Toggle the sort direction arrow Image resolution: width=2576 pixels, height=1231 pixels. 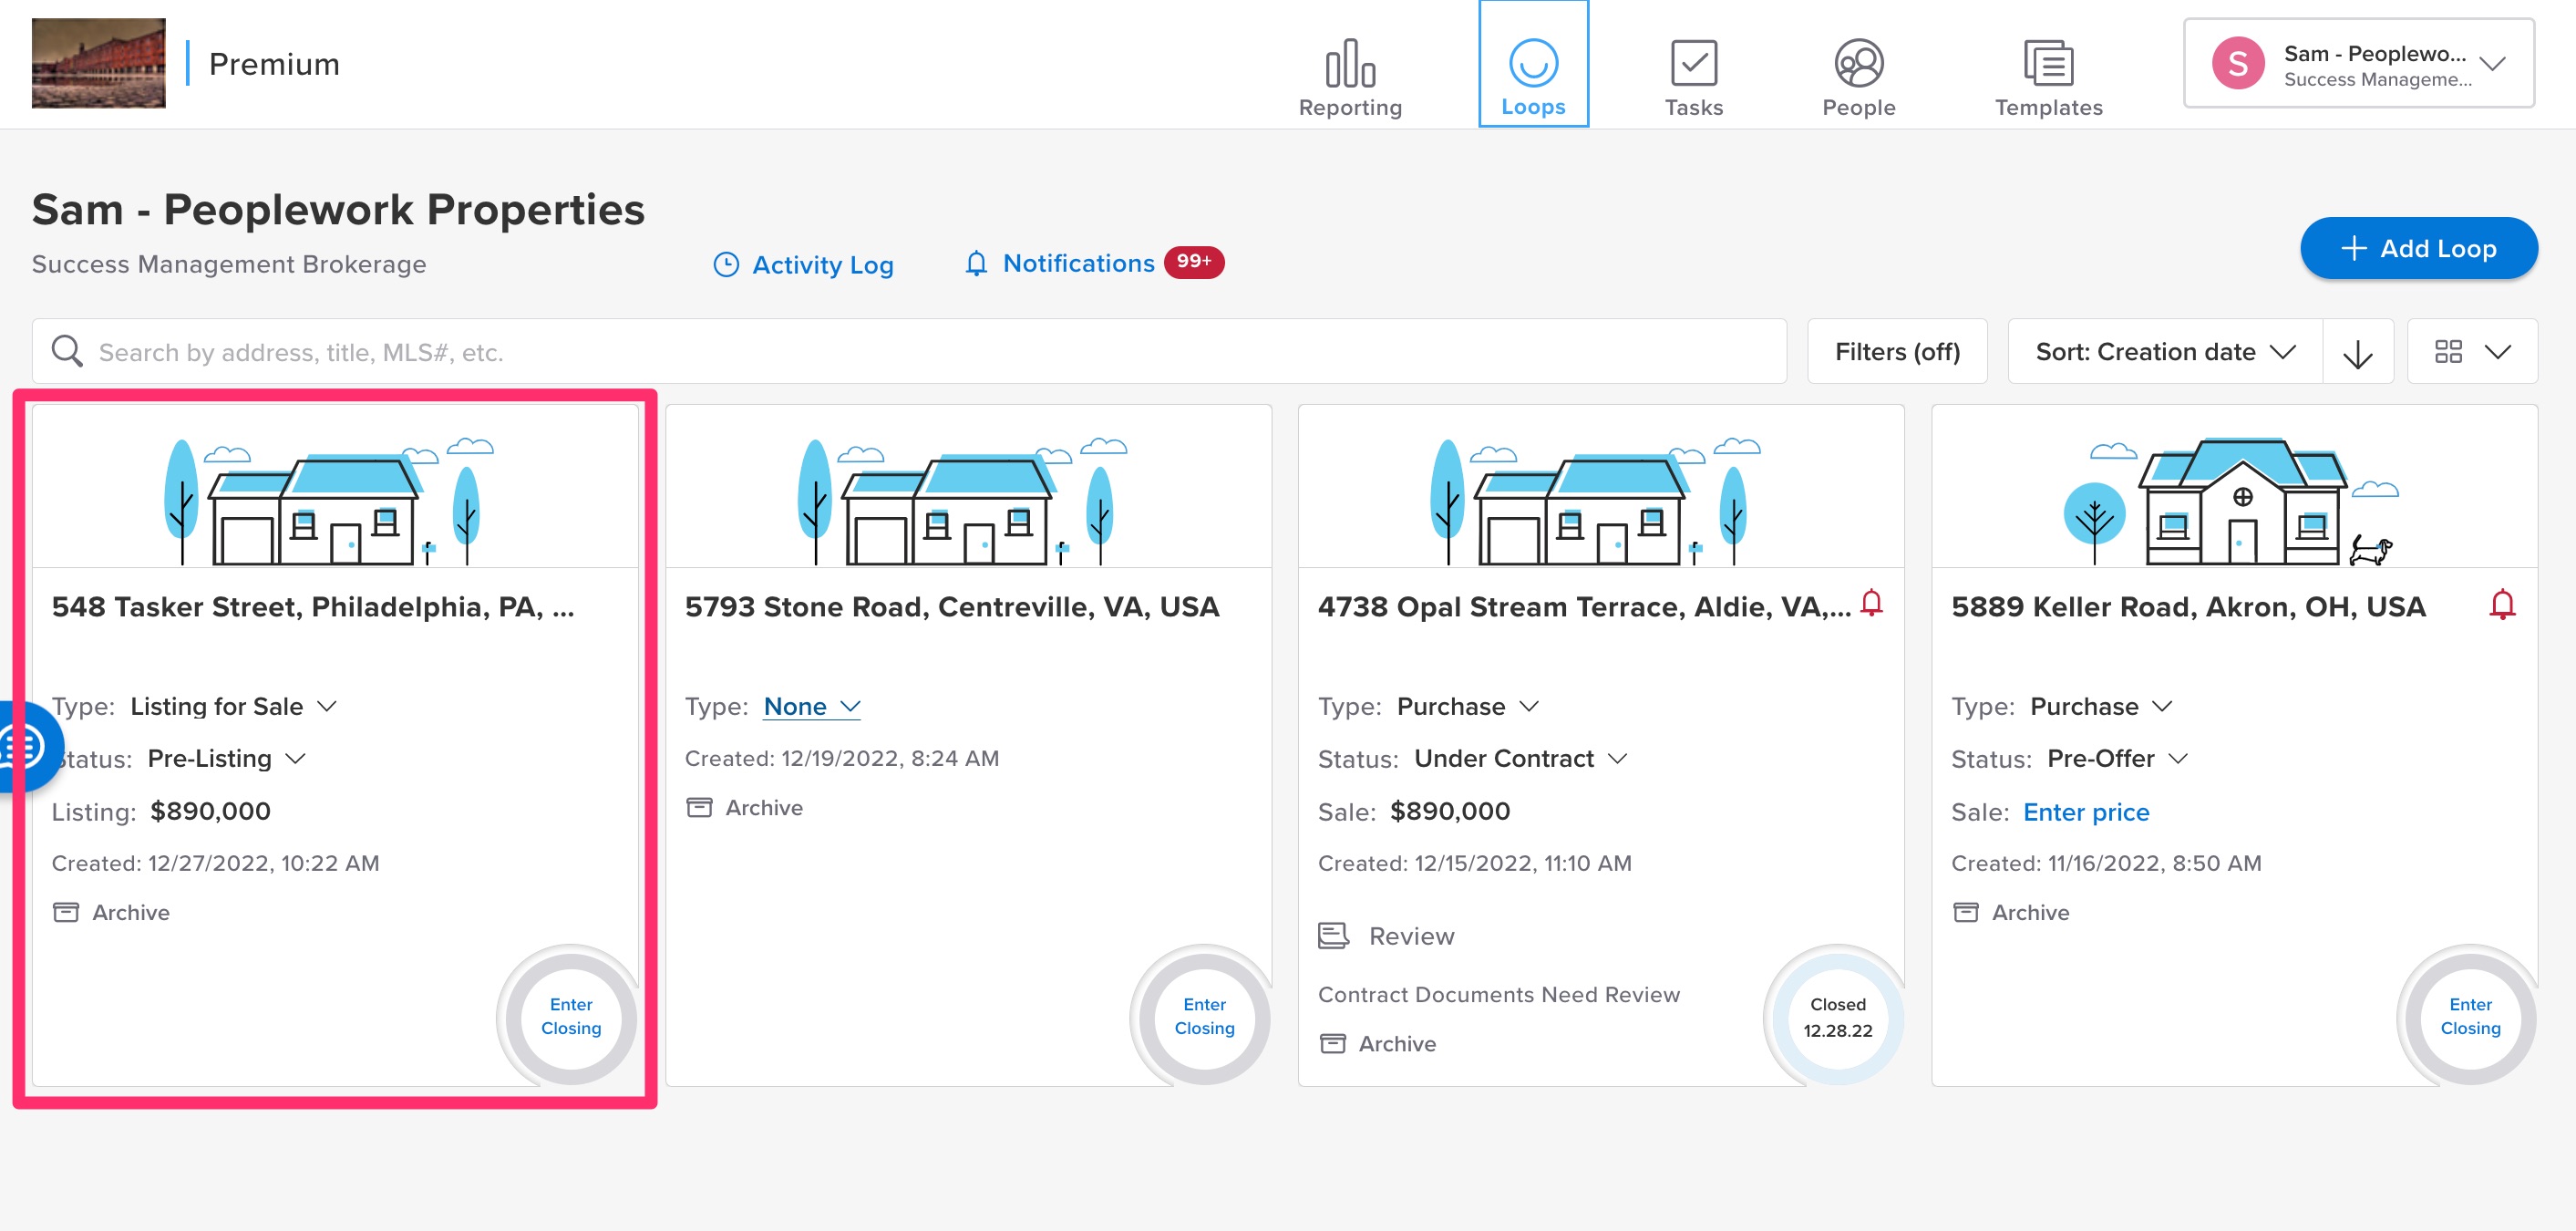click(x=2359, y=351)
